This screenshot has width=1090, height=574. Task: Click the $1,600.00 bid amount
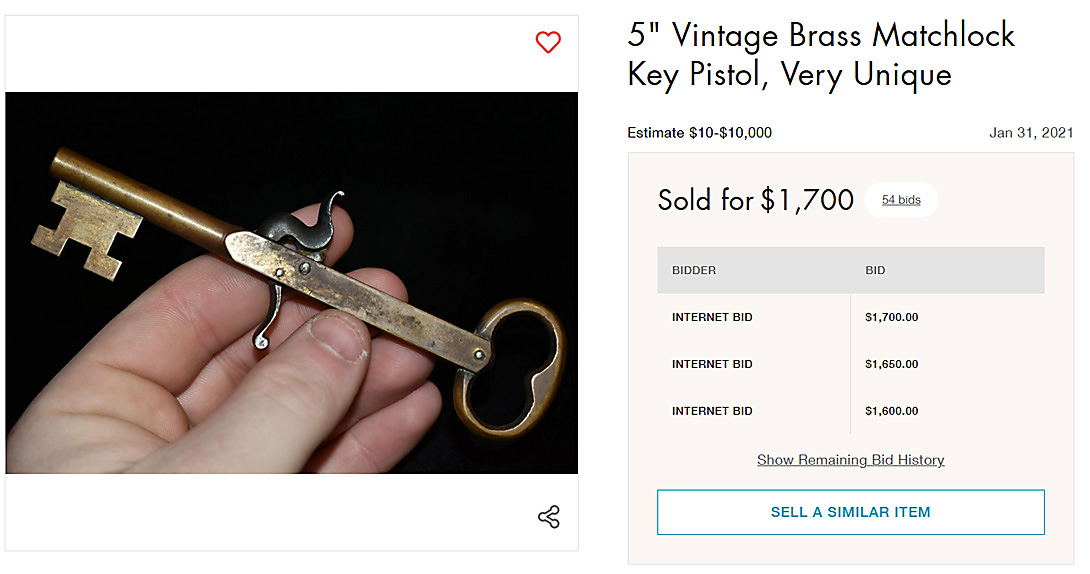[x=891, y=411]
